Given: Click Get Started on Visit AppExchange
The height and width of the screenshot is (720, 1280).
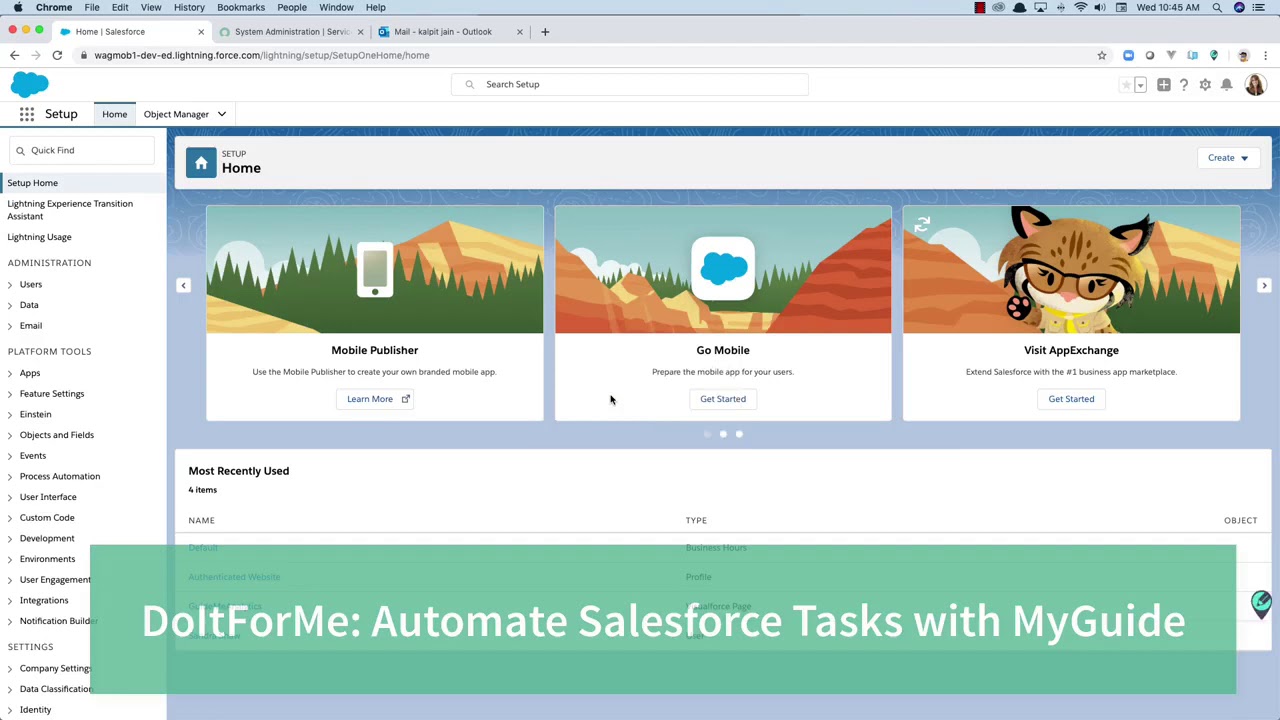Looking at the screenshot, I should 1071,399.
